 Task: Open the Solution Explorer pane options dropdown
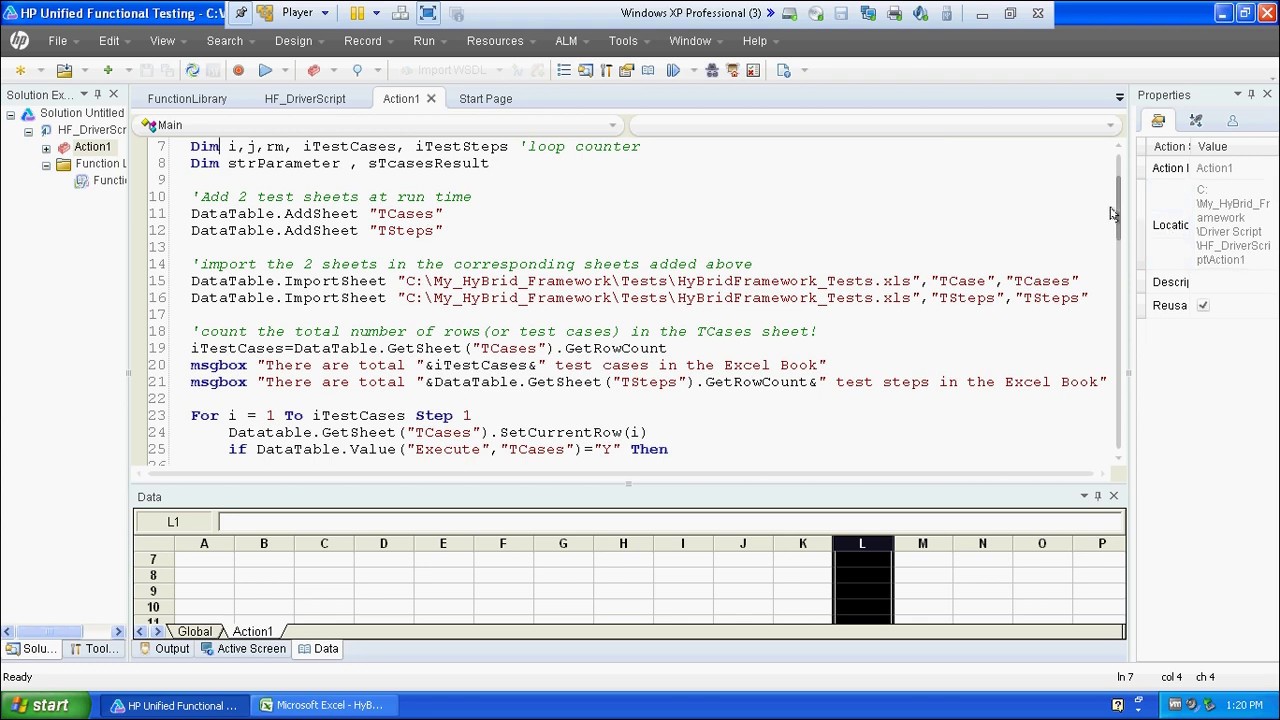pos(83,95)
